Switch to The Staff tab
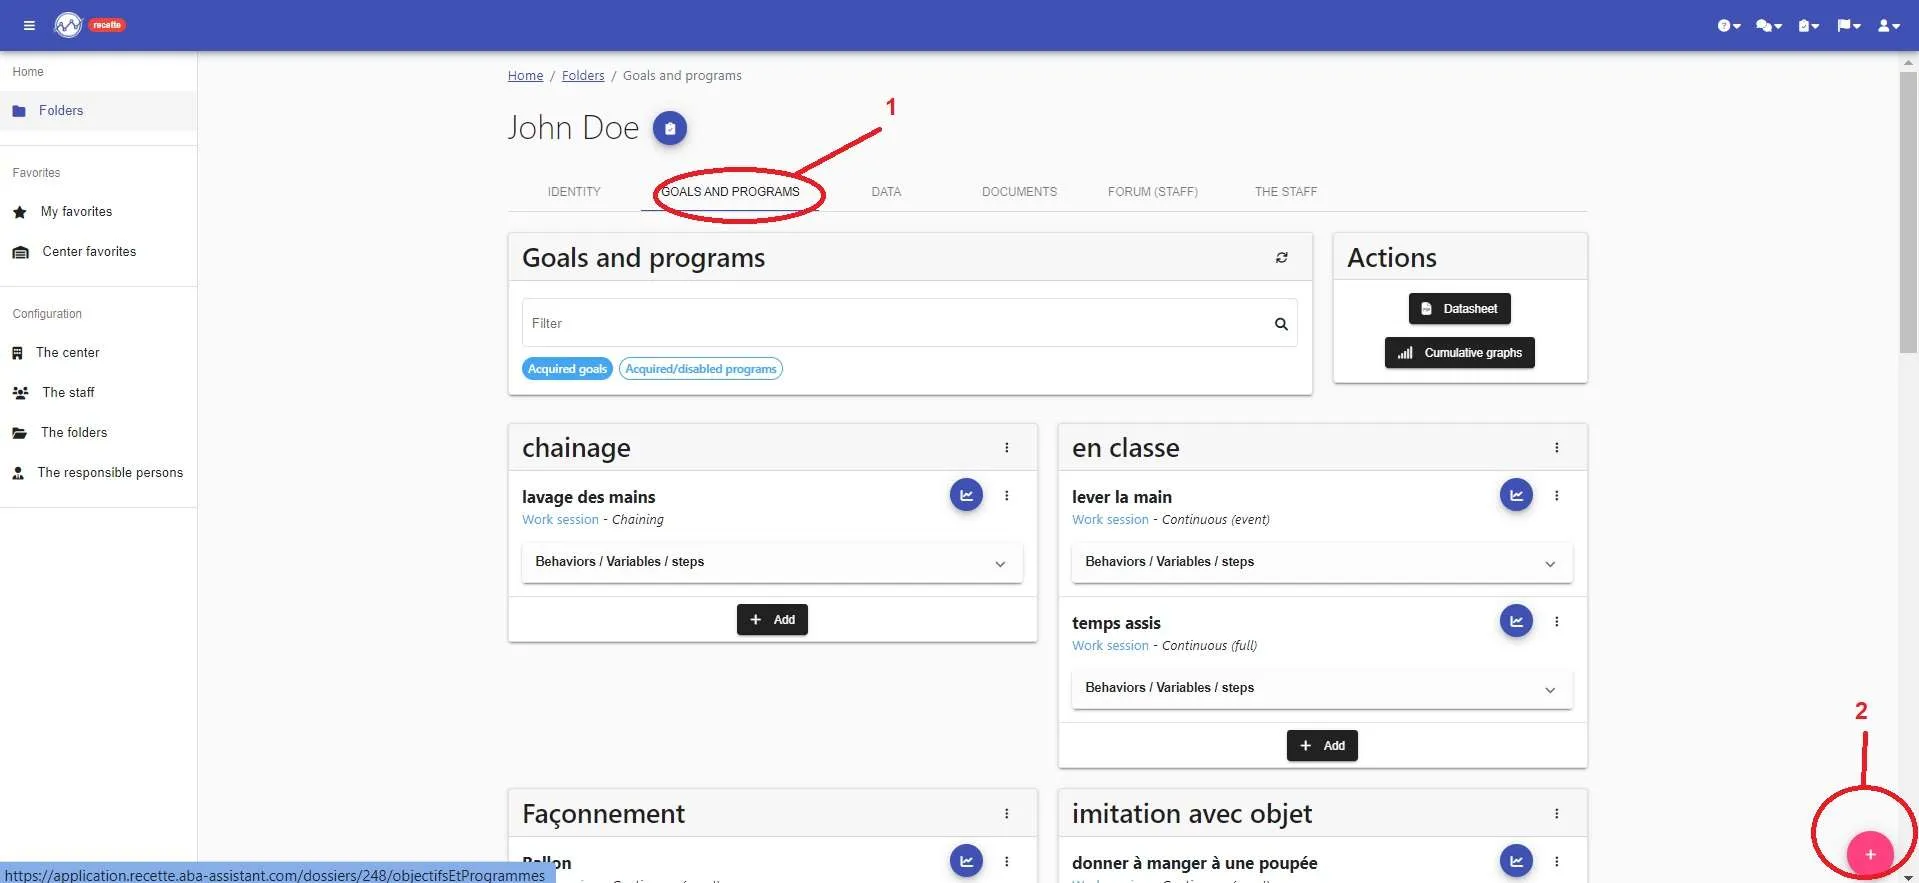The height and width of the screenshot is (883, 1919). pyautogui.click(x=1286, y=192)
